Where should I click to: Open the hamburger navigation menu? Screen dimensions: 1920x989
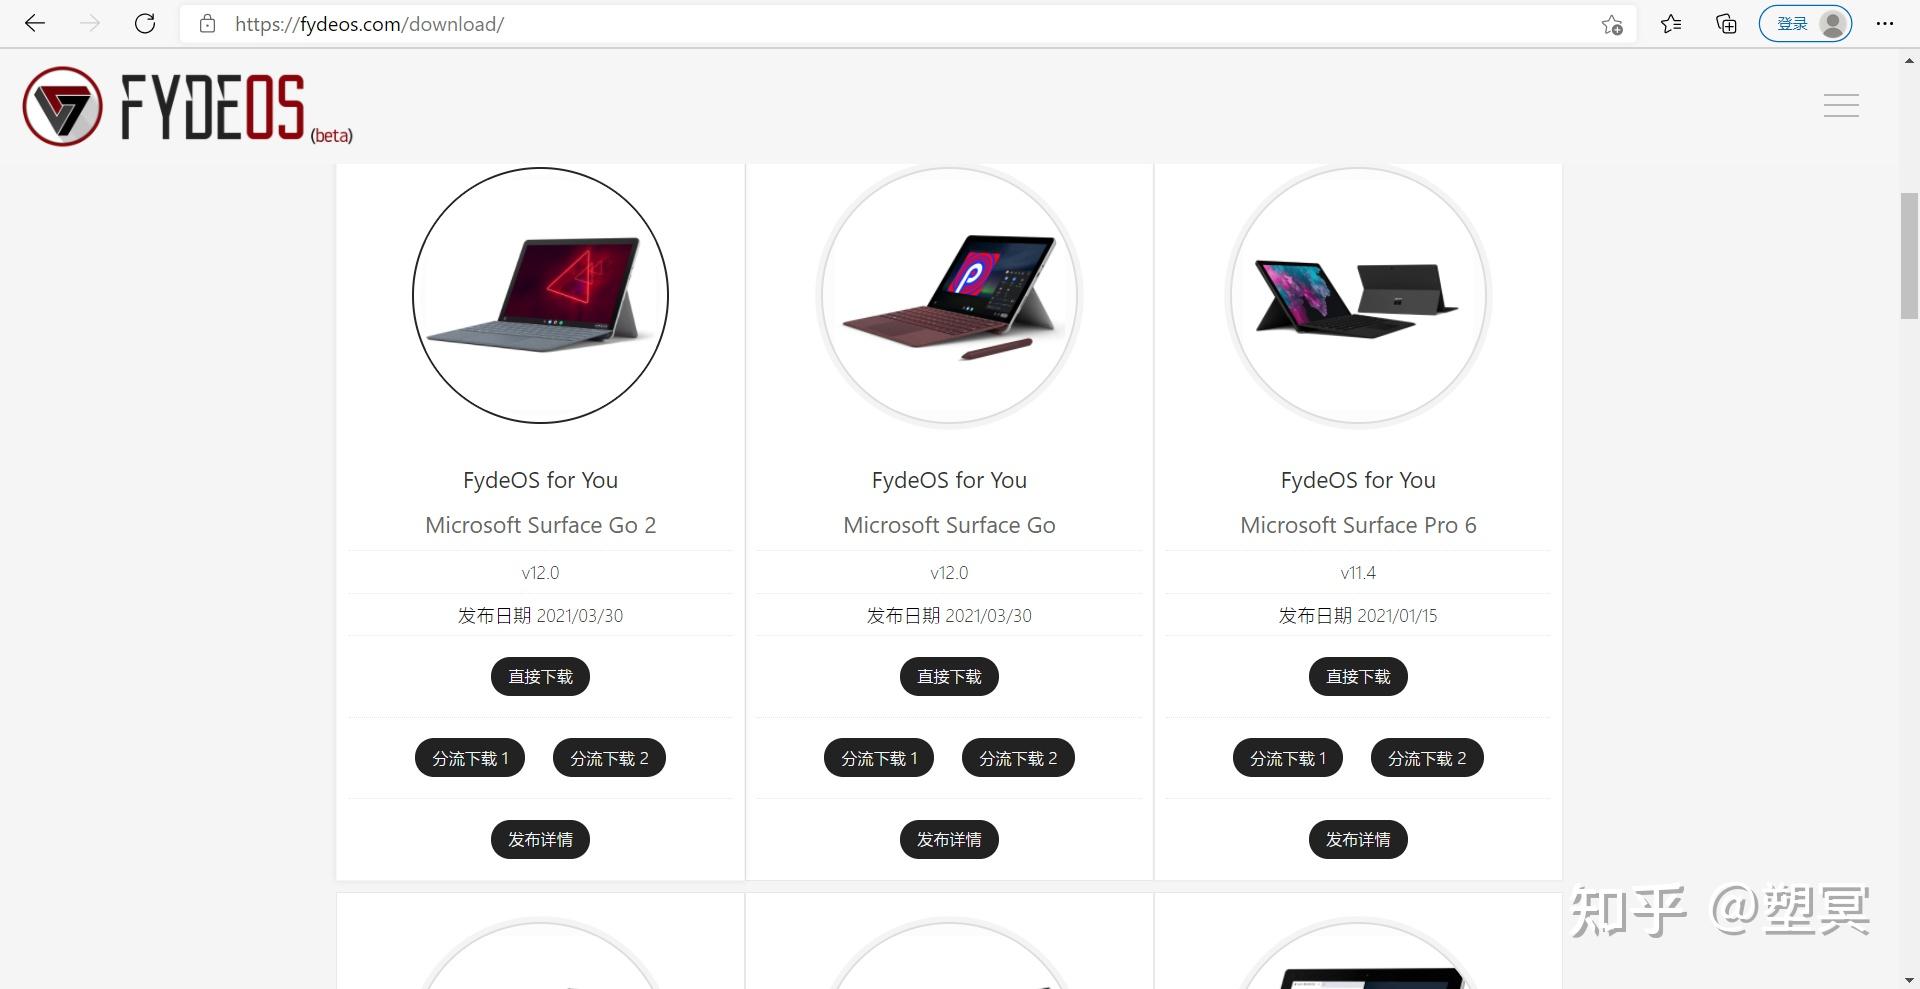tap(1840, 106)
